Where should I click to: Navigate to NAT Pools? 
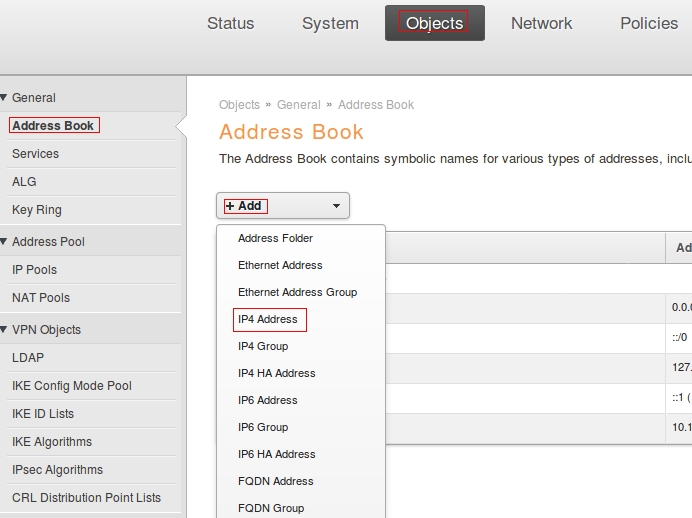(x=41, y=298)
